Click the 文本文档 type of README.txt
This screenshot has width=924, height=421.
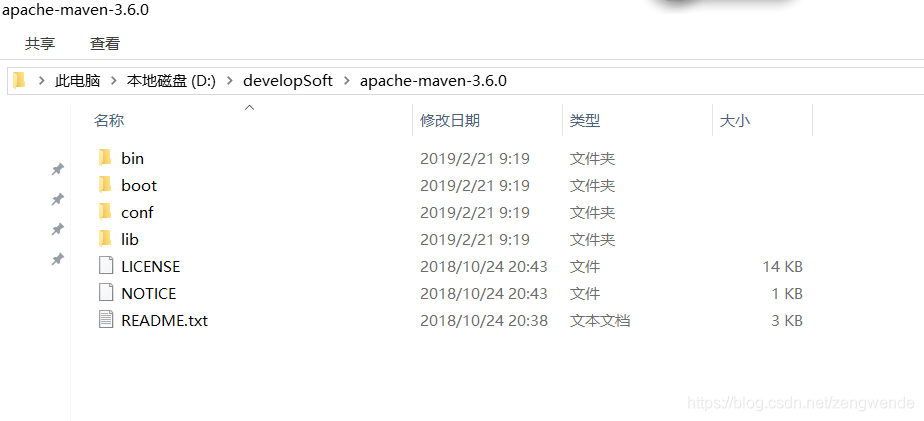(x=600, y=321)
